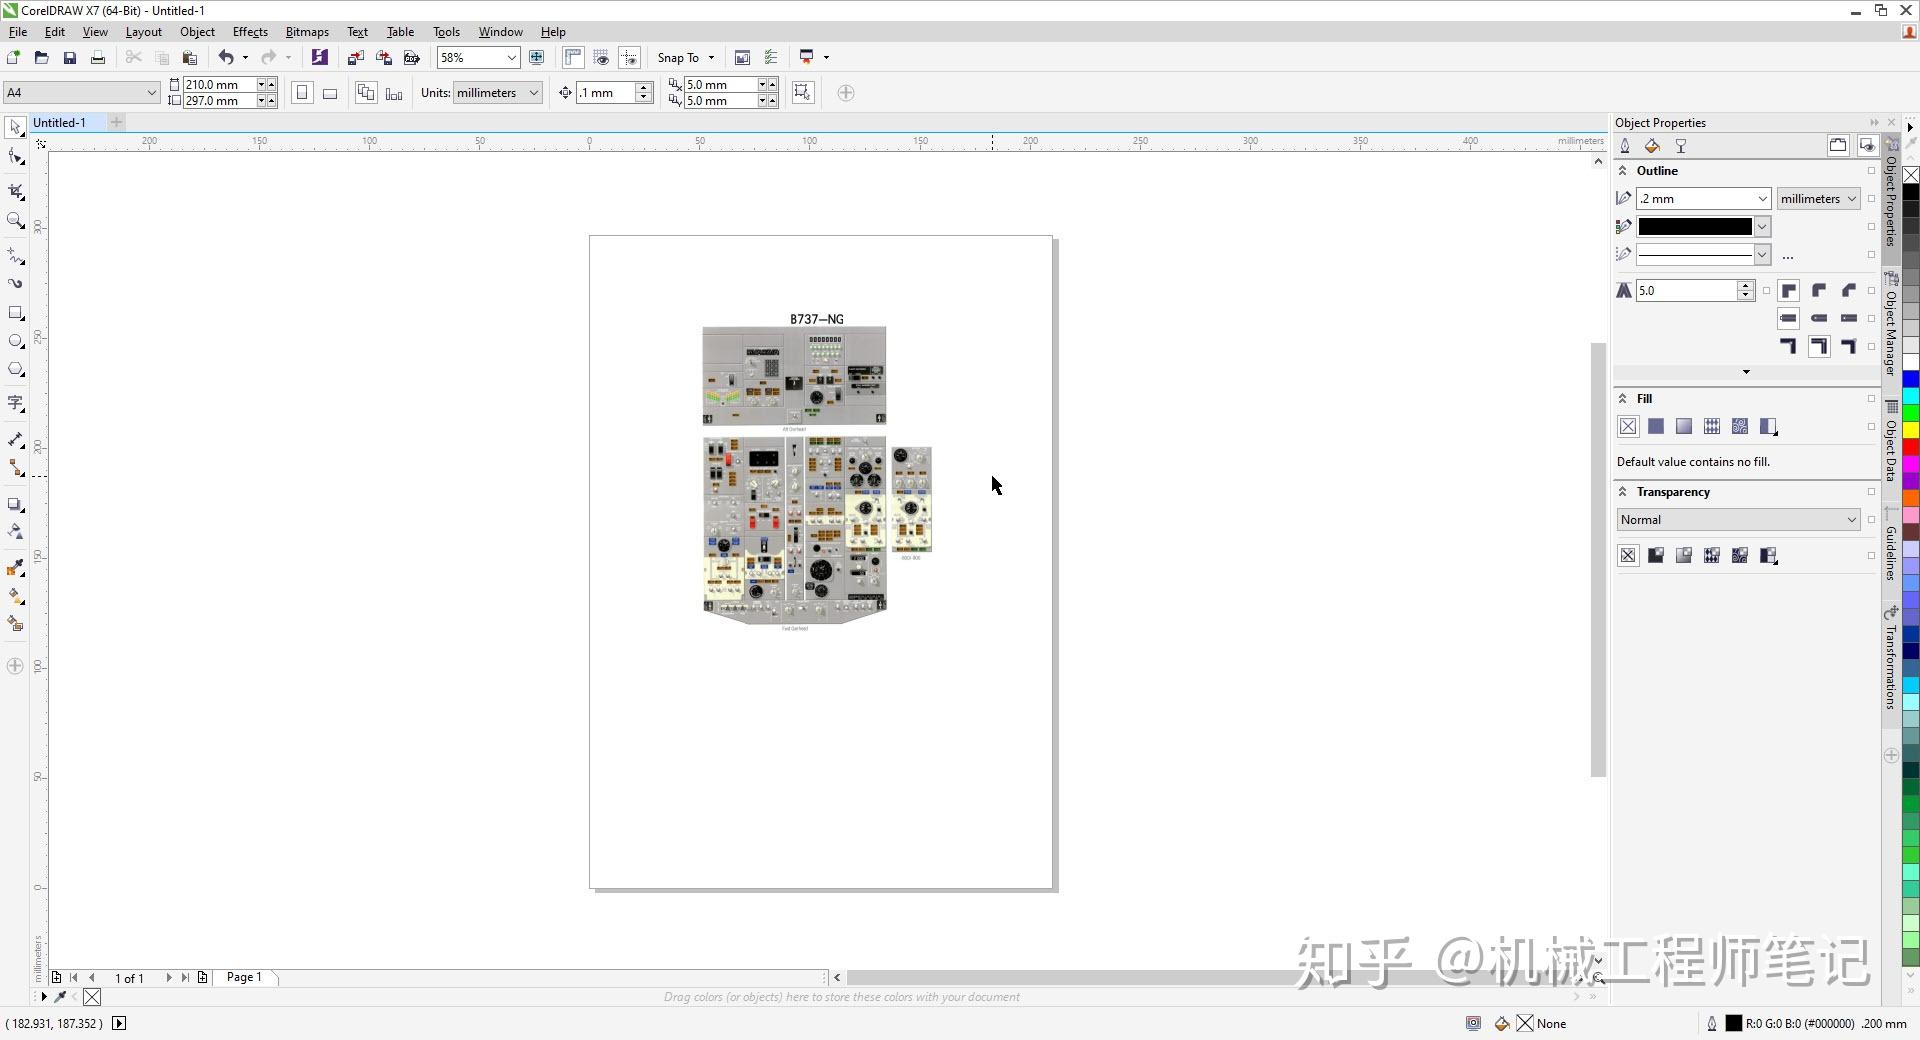This screenshot has height=1040, width=1920.
Task: Open the outline width .2 mm dropdown
Action: click(1762, 199)
